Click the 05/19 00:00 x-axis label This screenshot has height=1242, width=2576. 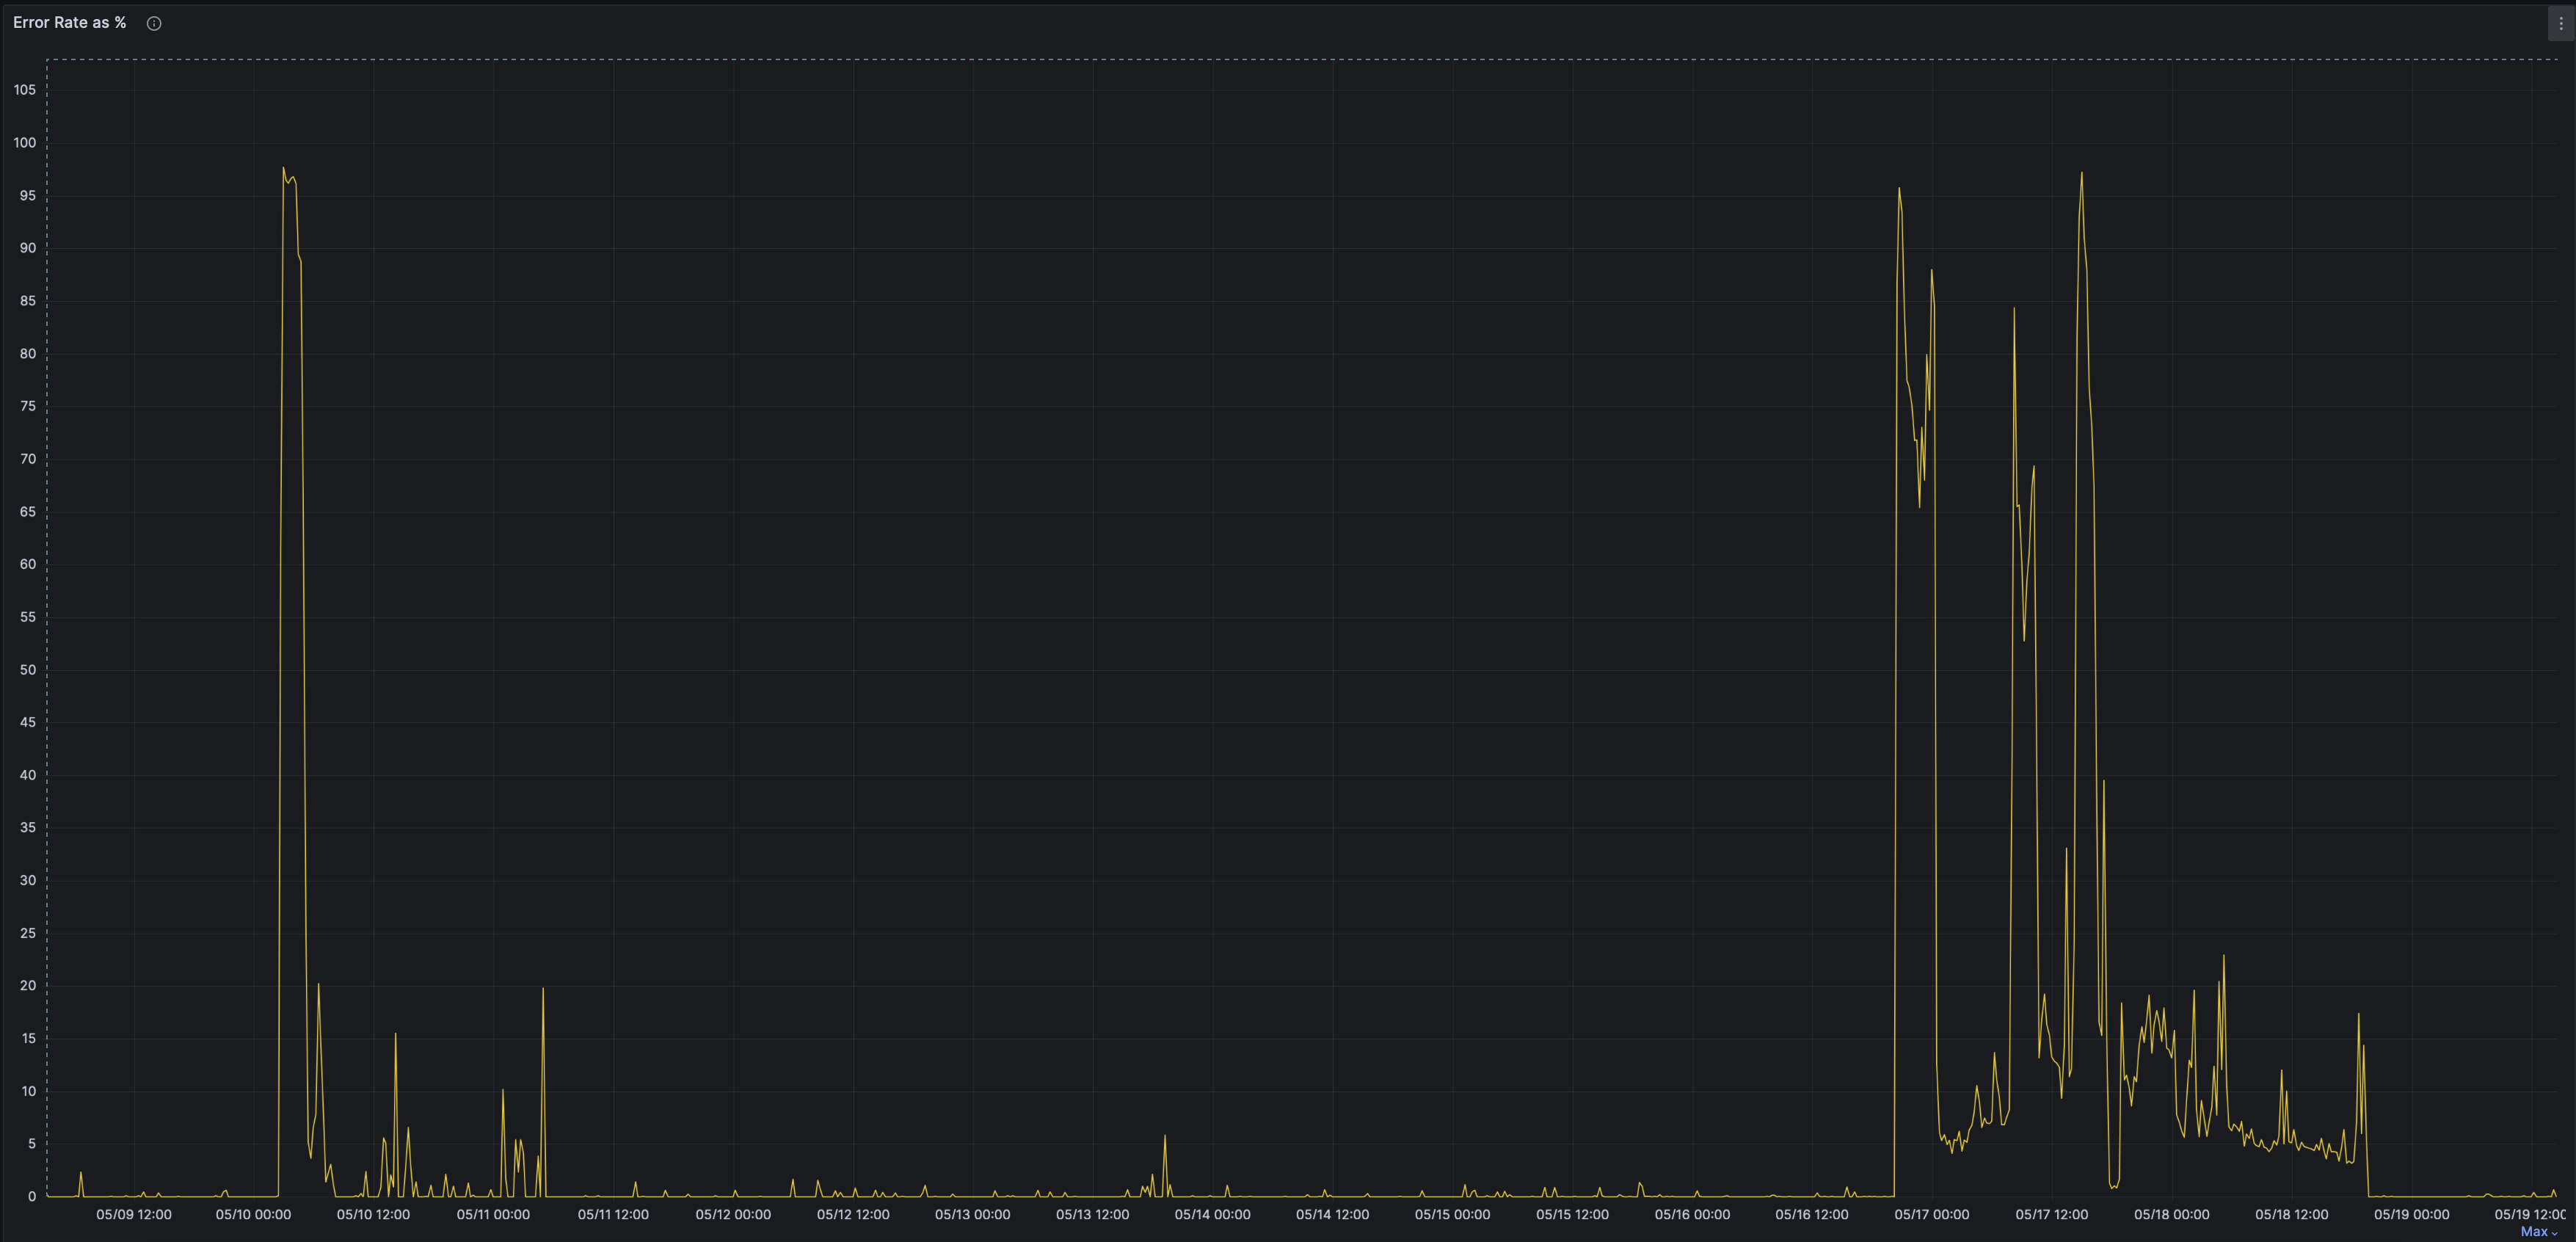(2411, 1214)
